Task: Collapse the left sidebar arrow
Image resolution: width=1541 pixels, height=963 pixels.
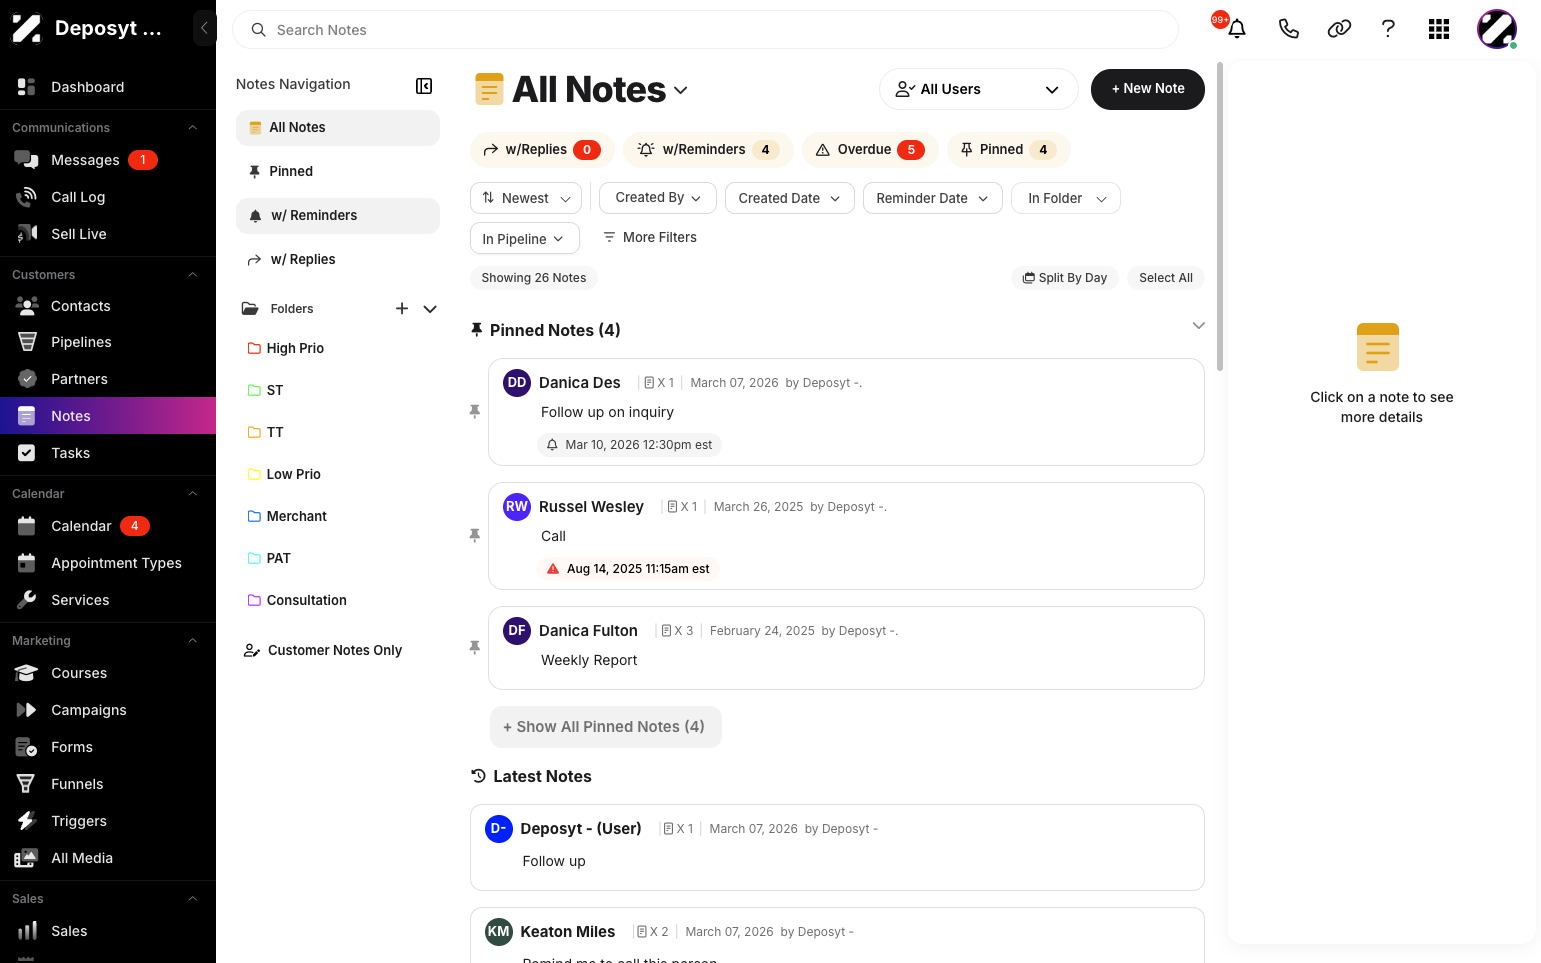Action: point(204,28)
